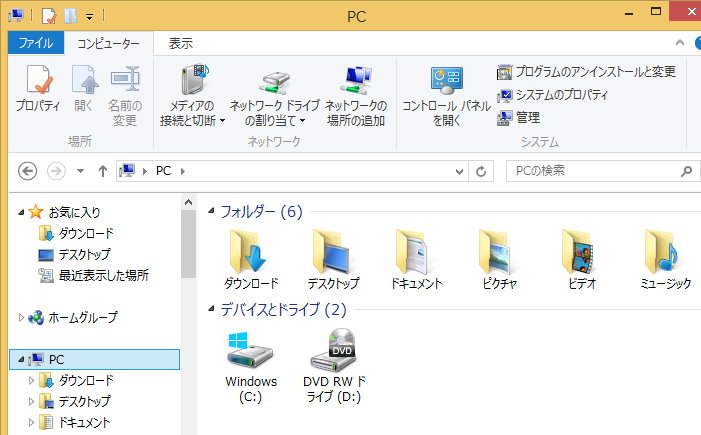Image resolution: width=701 pixels, height=435 pixels.
Task: Select ダウンロード under お気に入り in sidebar
Action: tap(86, 233)
